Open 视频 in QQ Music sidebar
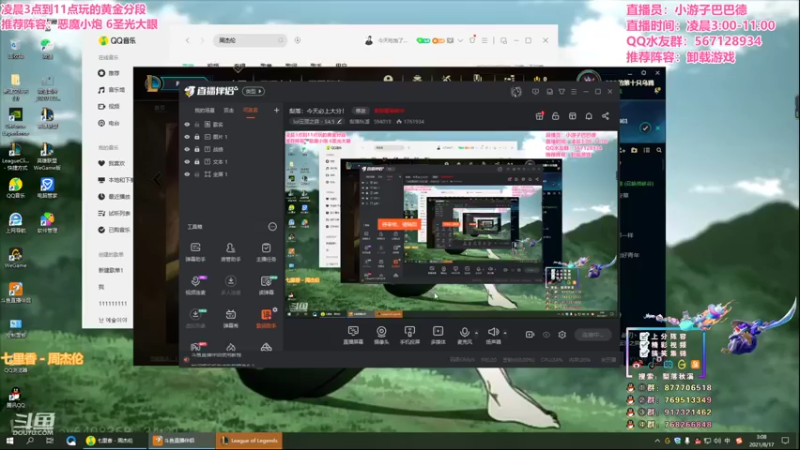Screen dimensions: 800x450 click(x=109, y=107)
